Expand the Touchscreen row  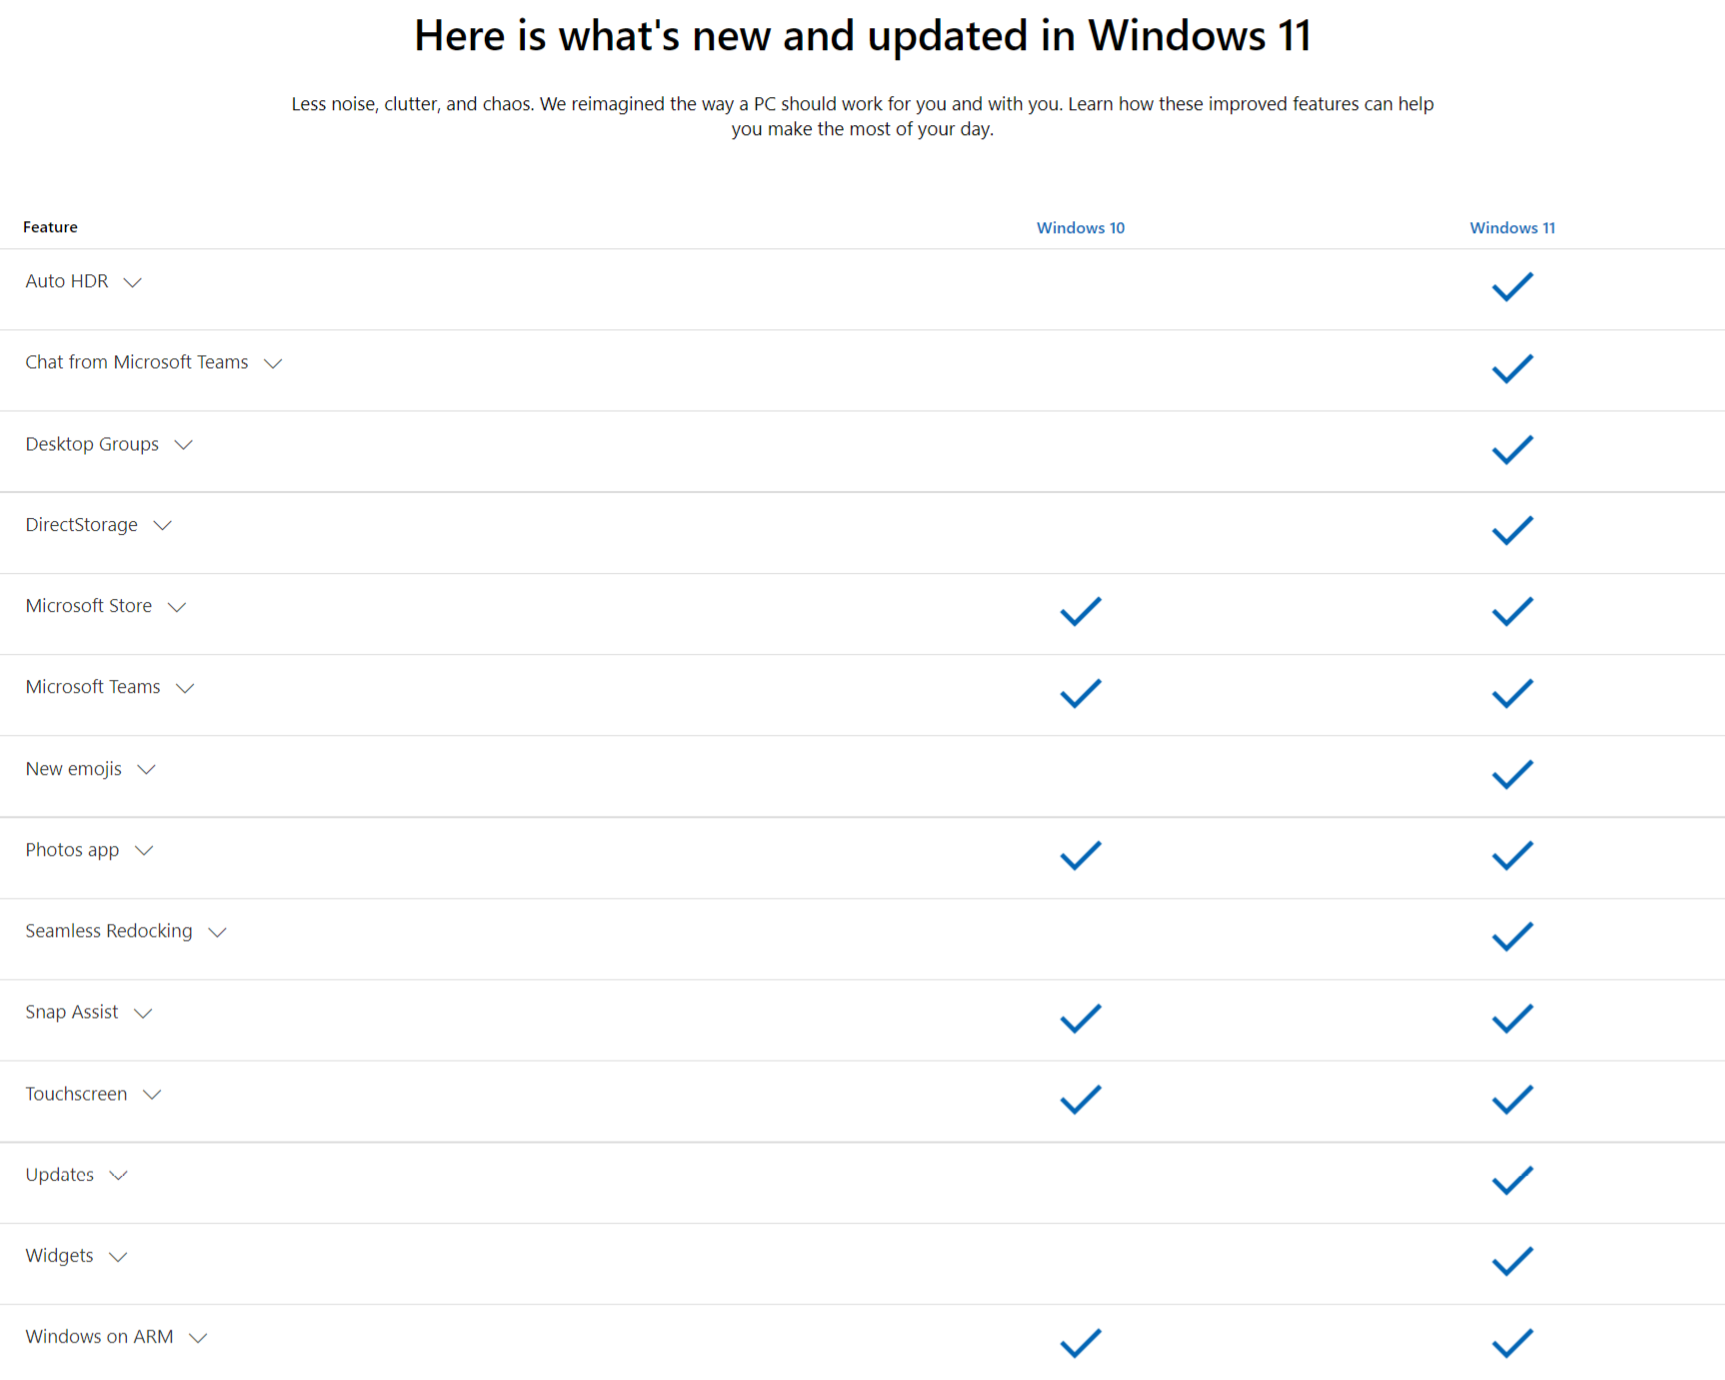152,1095
